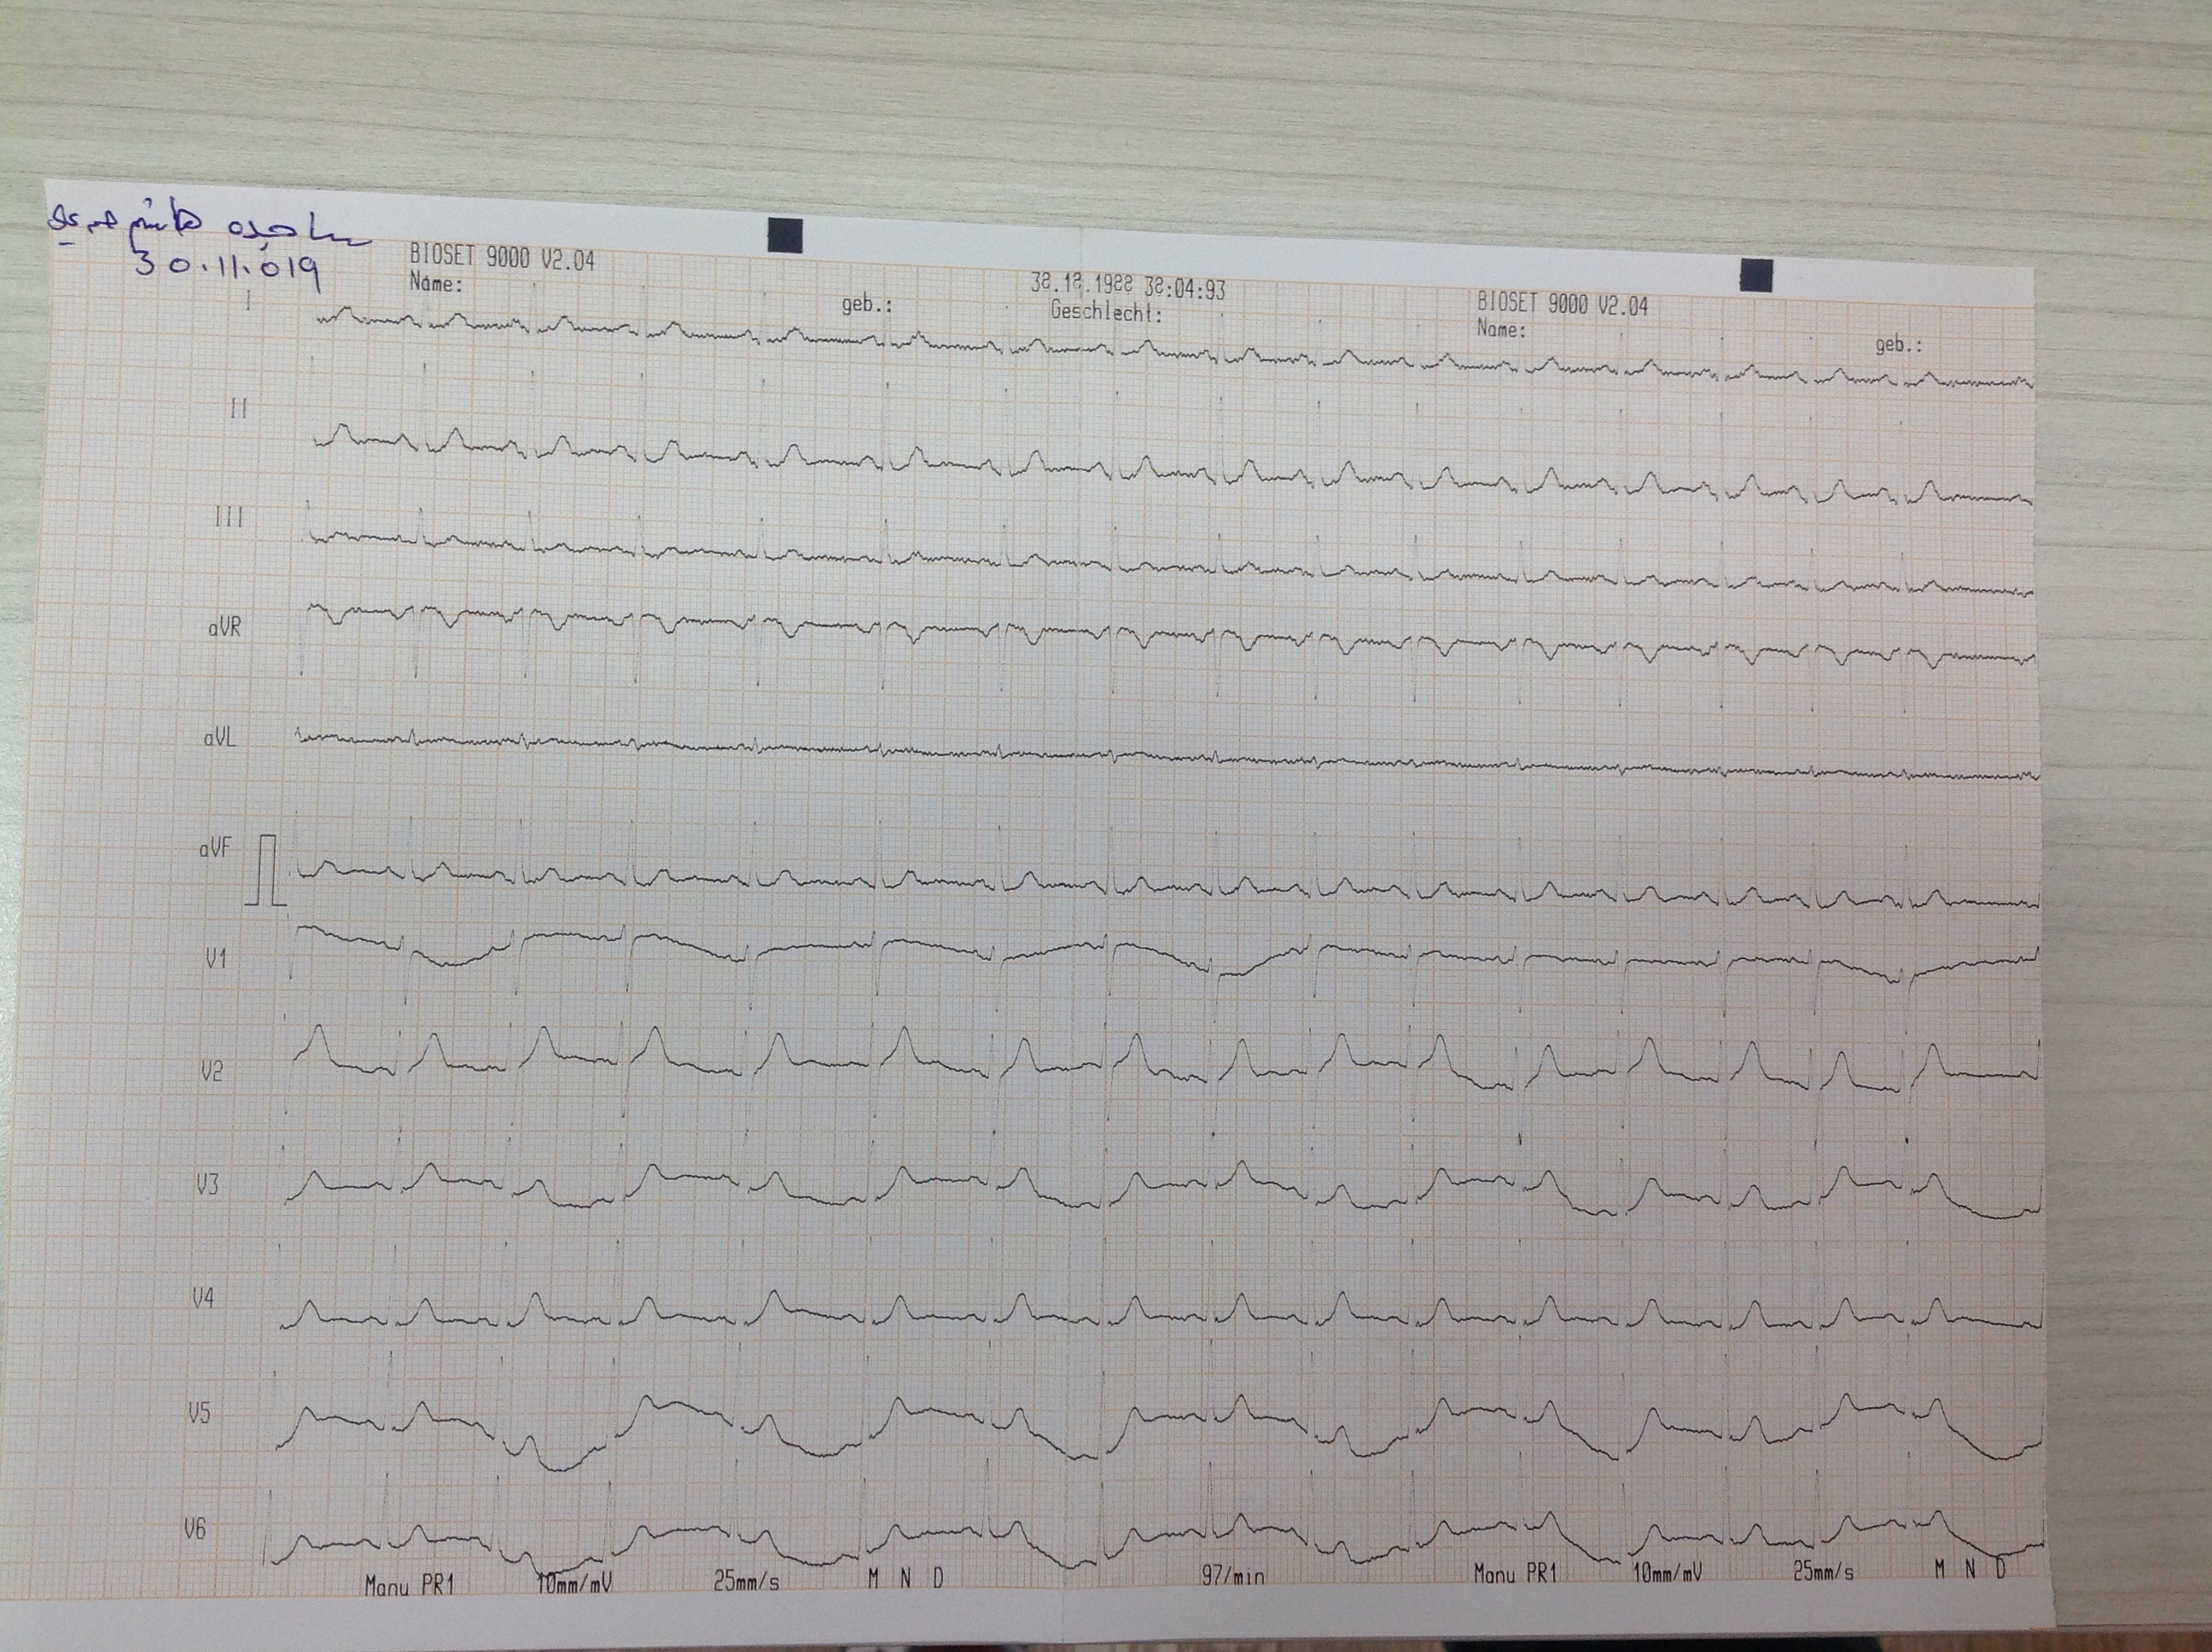
Task: Click the aVL lead label
Action: tap(219, 738)
